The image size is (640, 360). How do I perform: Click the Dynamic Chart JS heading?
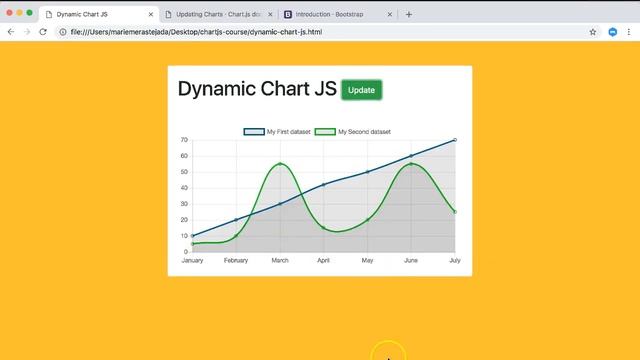click(x=257, y=89)
